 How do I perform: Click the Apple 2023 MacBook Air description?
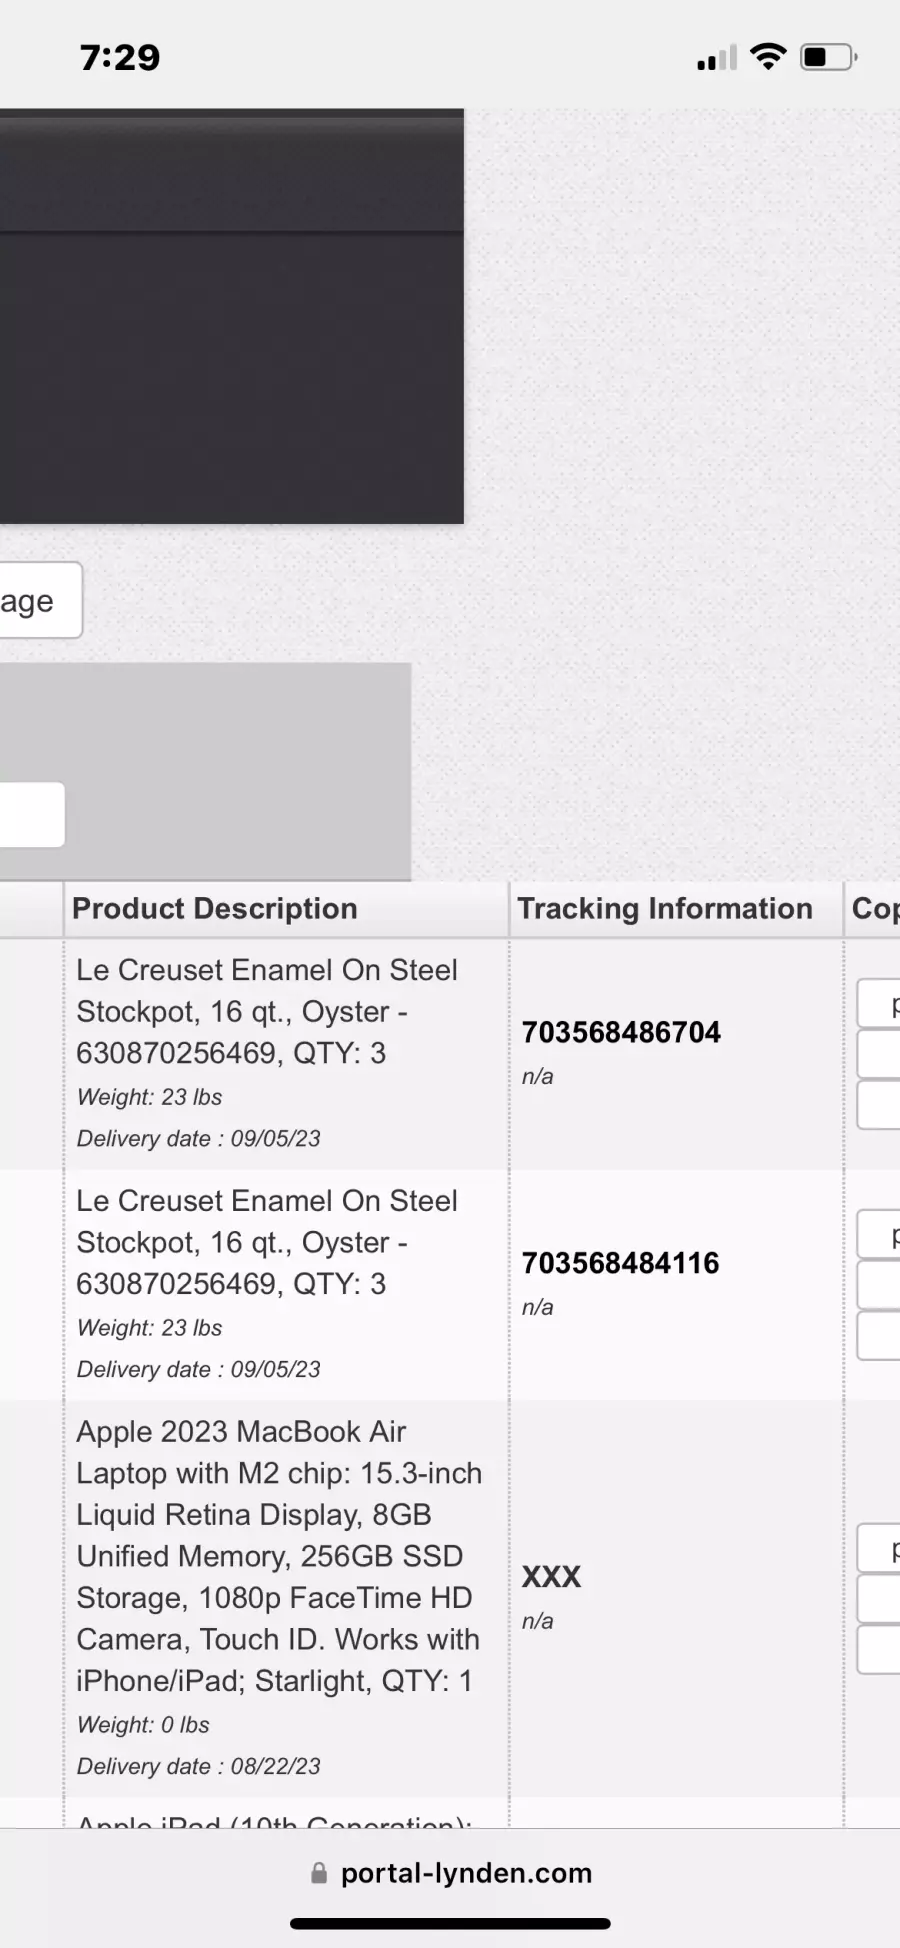point(279,1556)
